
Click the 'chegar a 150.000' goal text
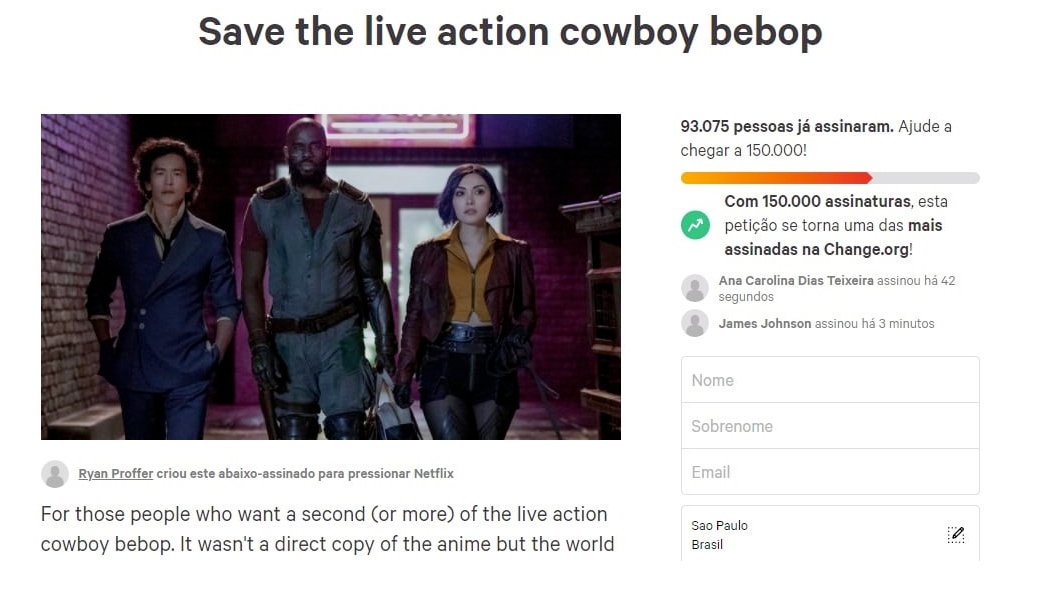[x=743, y=151]
